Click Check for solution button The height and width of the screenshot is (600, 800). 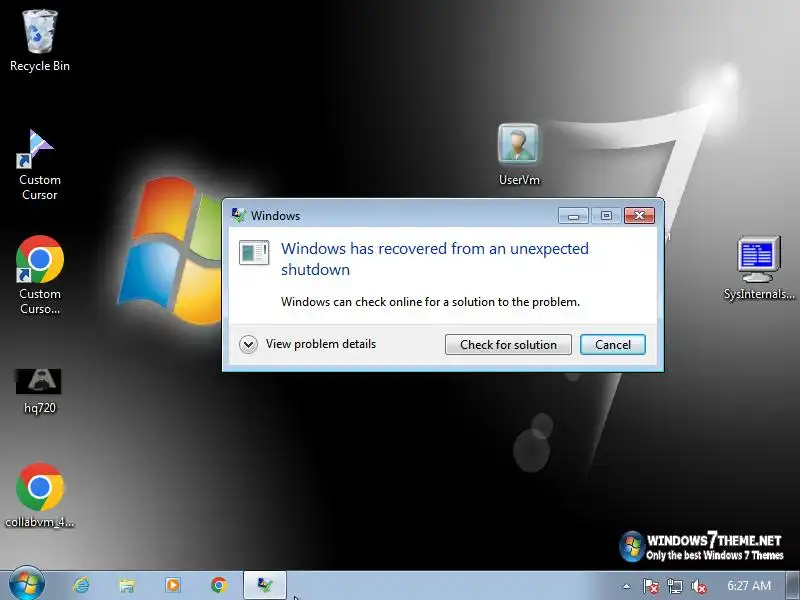coord(508,344)
